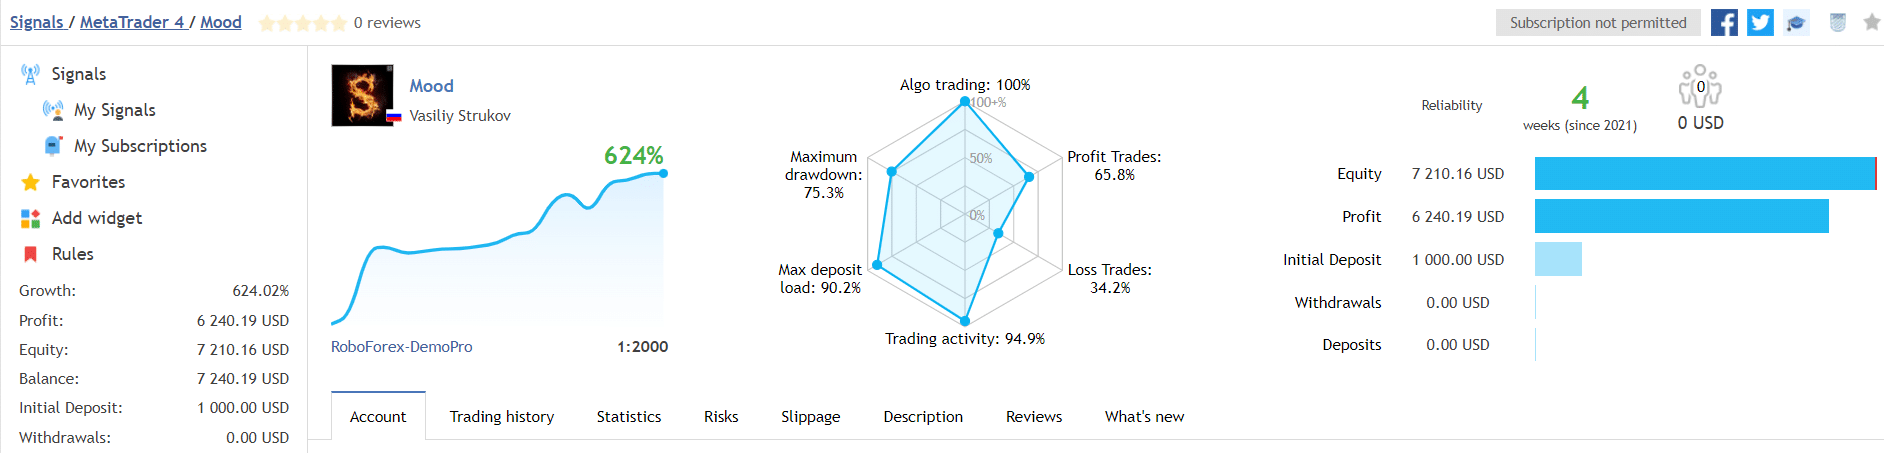1884x453 pixels.
Task: Add signal to favorites with star icon
Action: point(1872,22)
